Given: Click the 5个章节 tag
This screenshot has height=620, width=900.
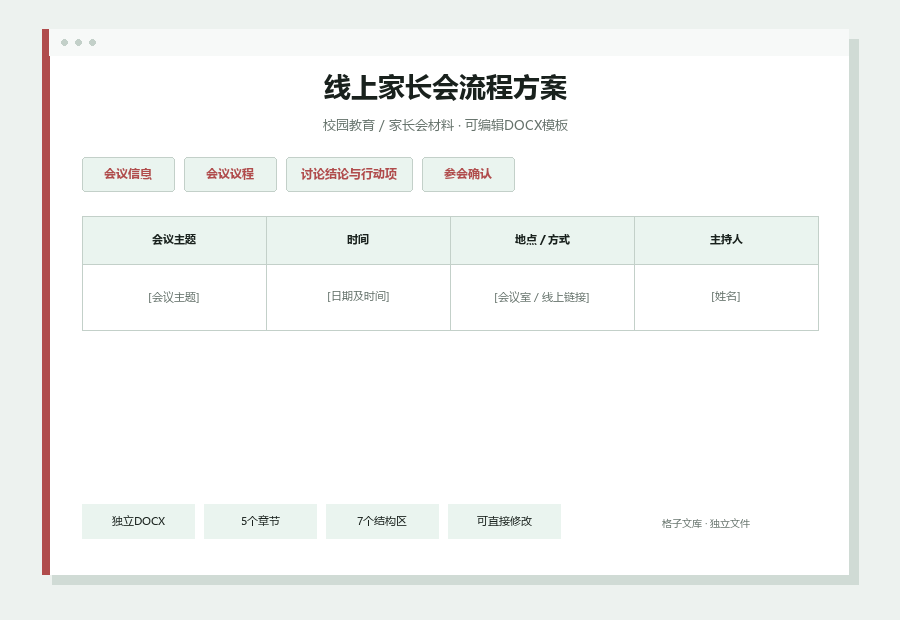Looking at the screenshot, I should (x=261, y=521).
